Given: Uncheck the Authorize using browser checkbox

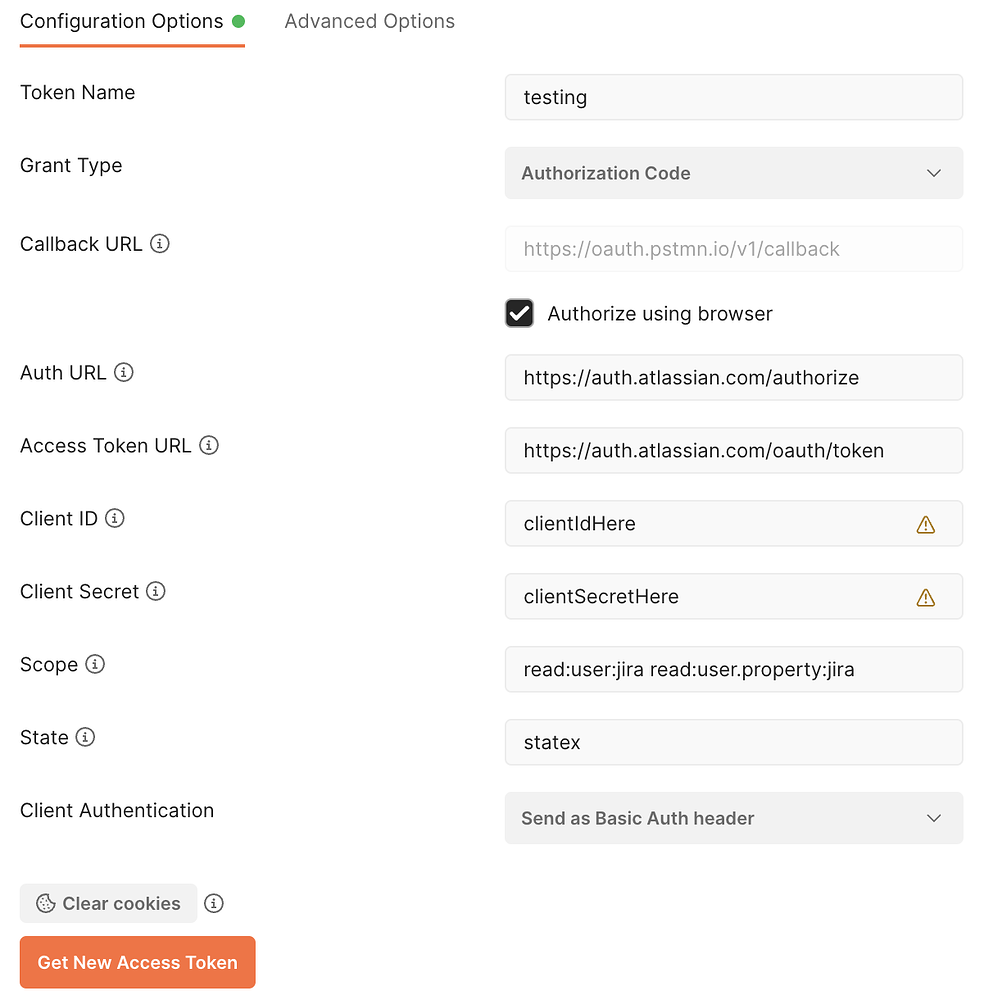Looking at the screenshot, I should [x=520, y=314].
